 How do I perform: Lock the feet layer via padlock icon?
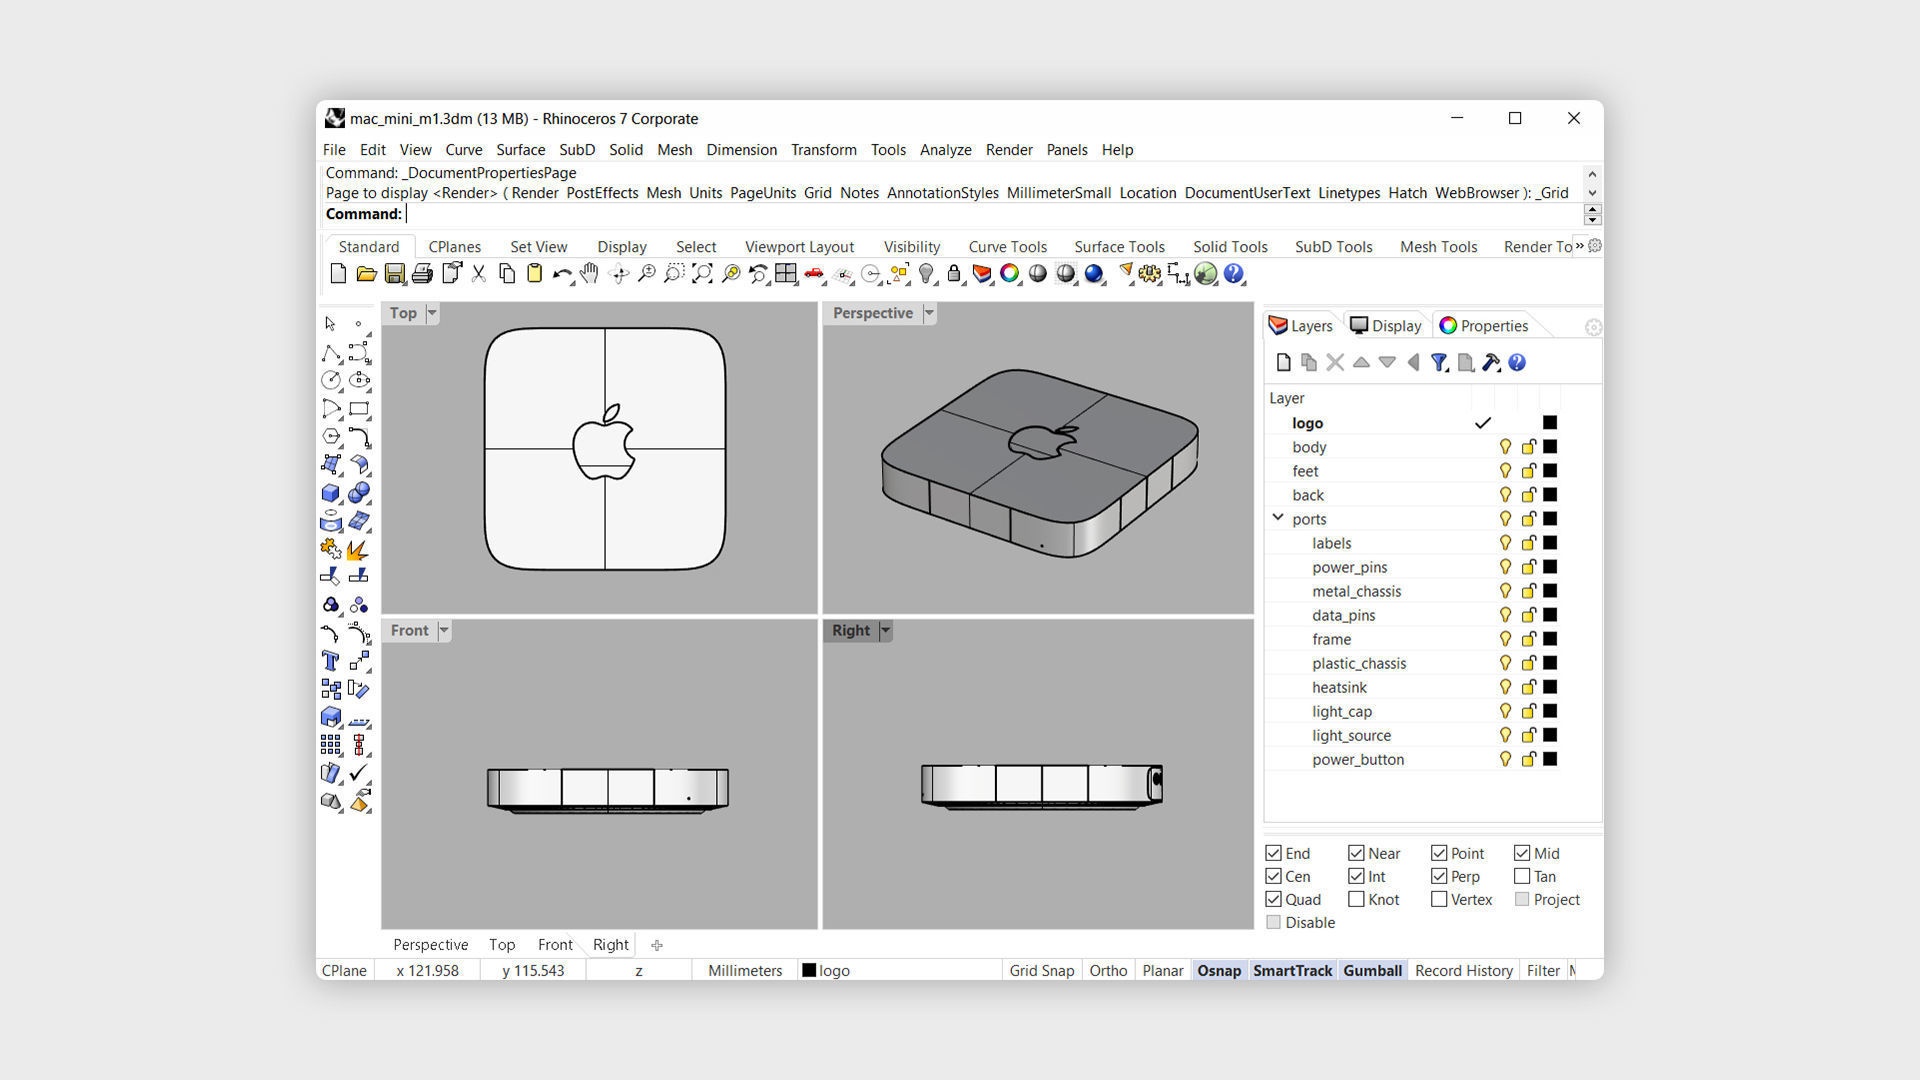[x=1529, y=471]
